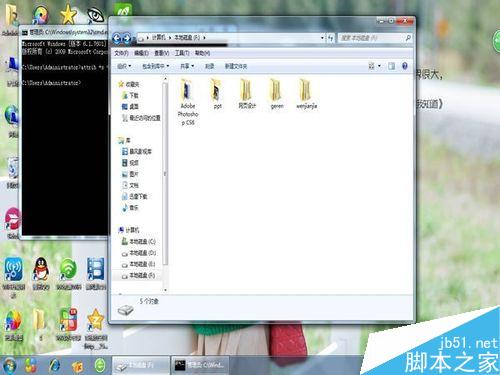Open the film-strip video desktop shortcut
The width and height of the screenshot is (500, 375).
pos(96,274)
